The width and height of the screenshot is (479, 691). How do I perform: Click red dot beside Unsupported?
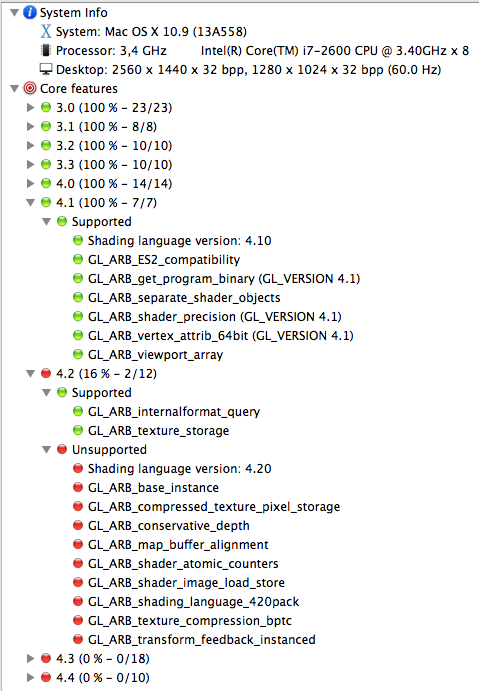pos(62,449)
